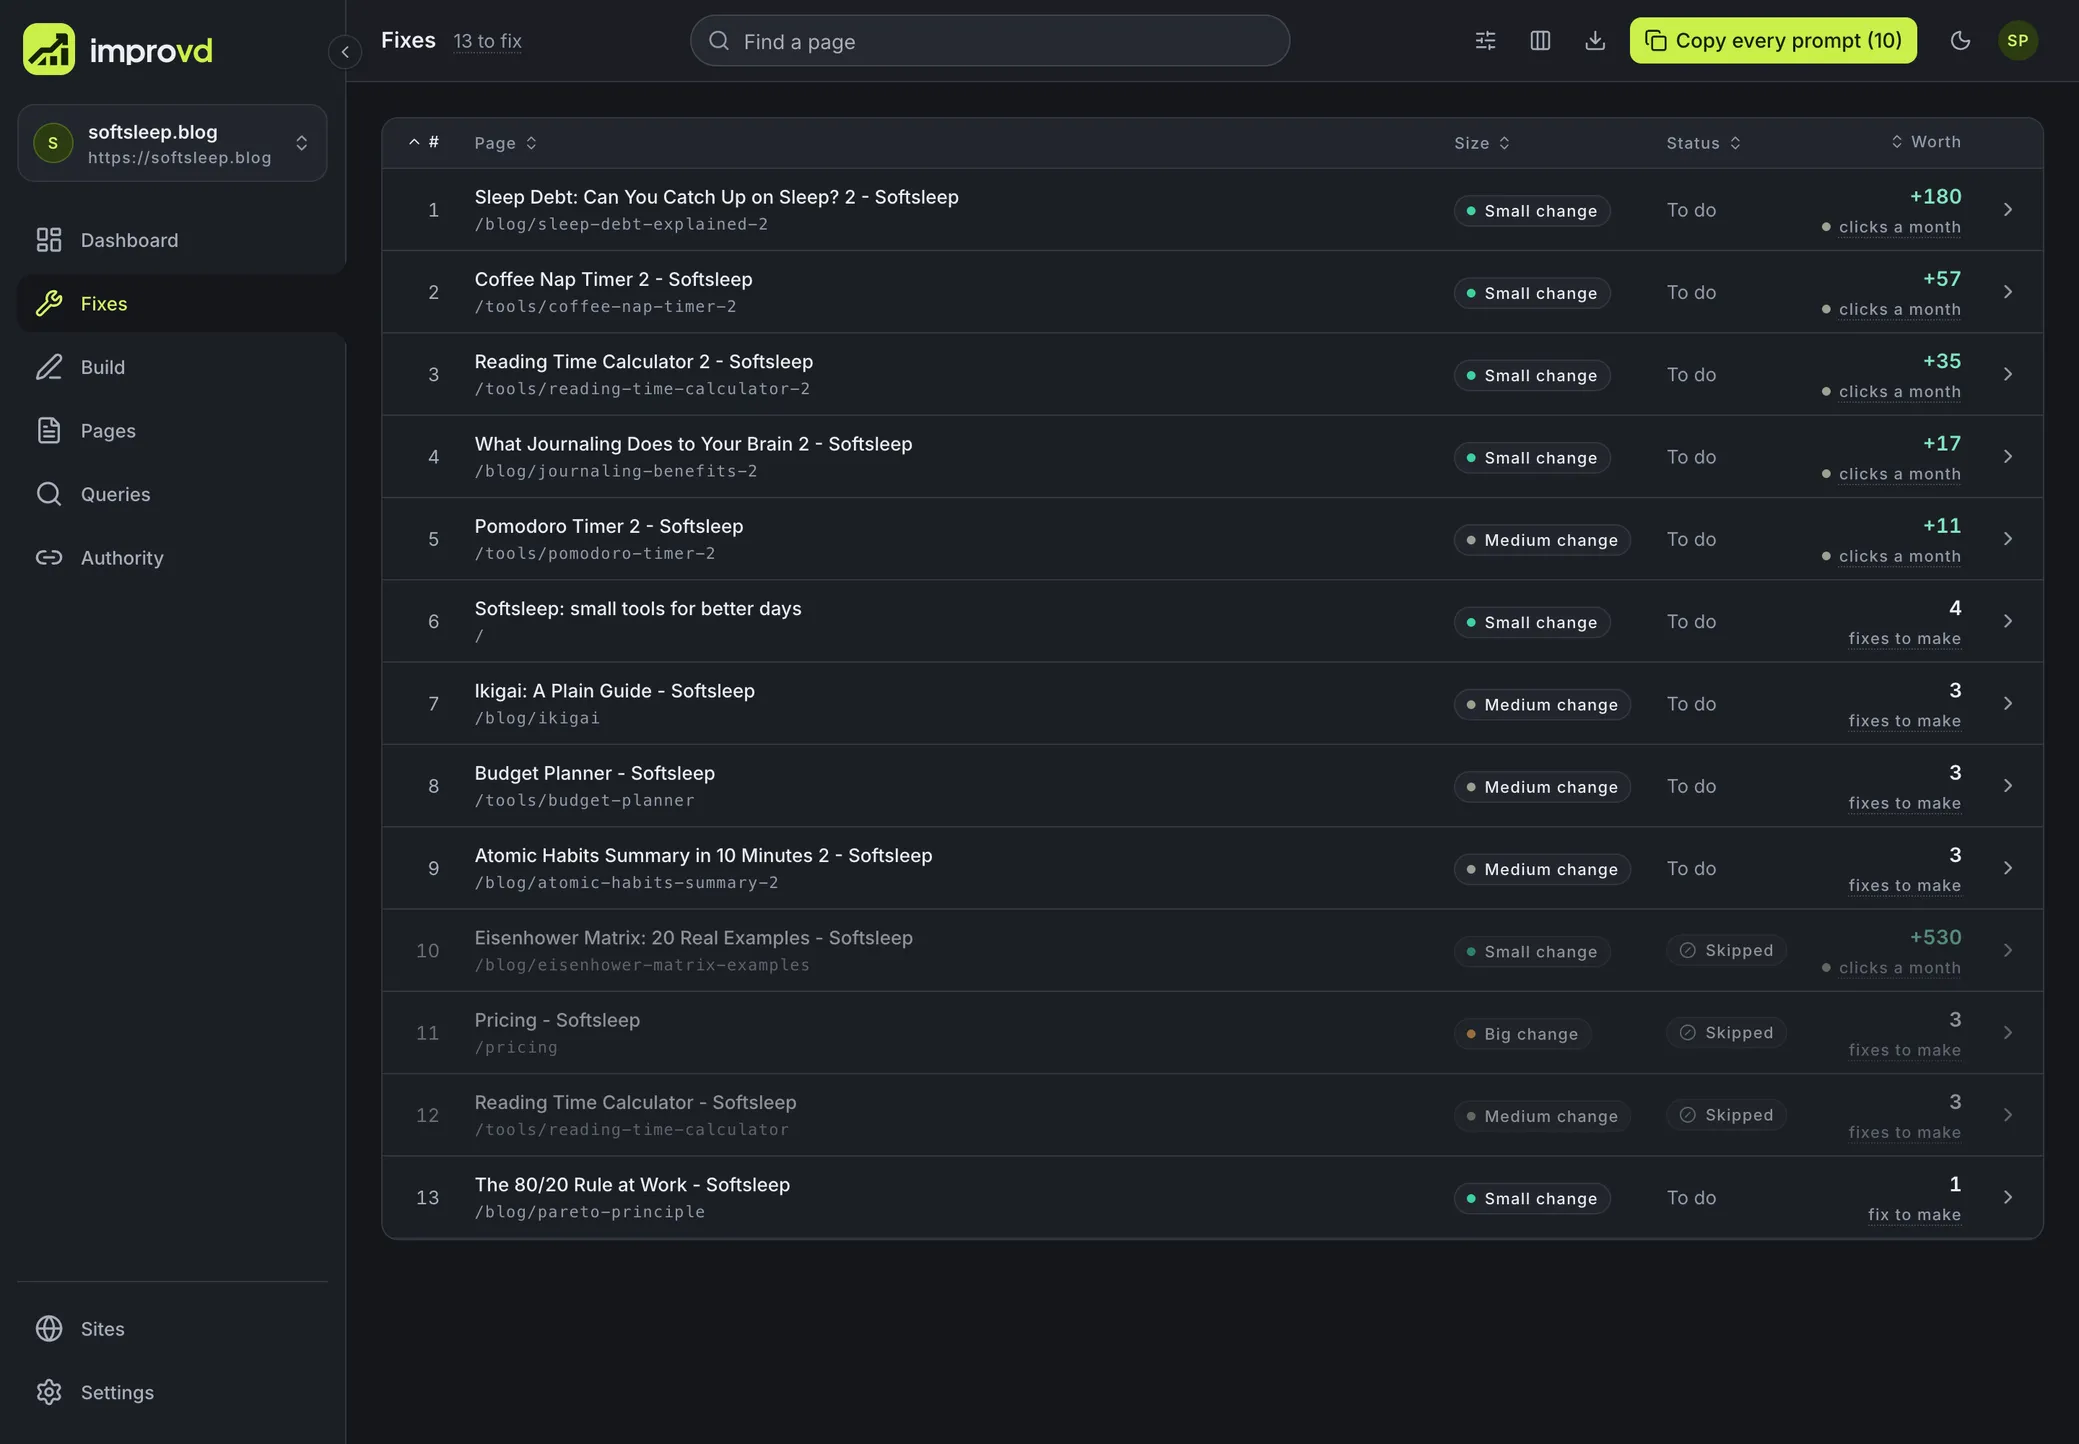Open 'Ikigai: A Plain Guide - Softsleep' row
The image size is (2079, 1444).
1212,704
